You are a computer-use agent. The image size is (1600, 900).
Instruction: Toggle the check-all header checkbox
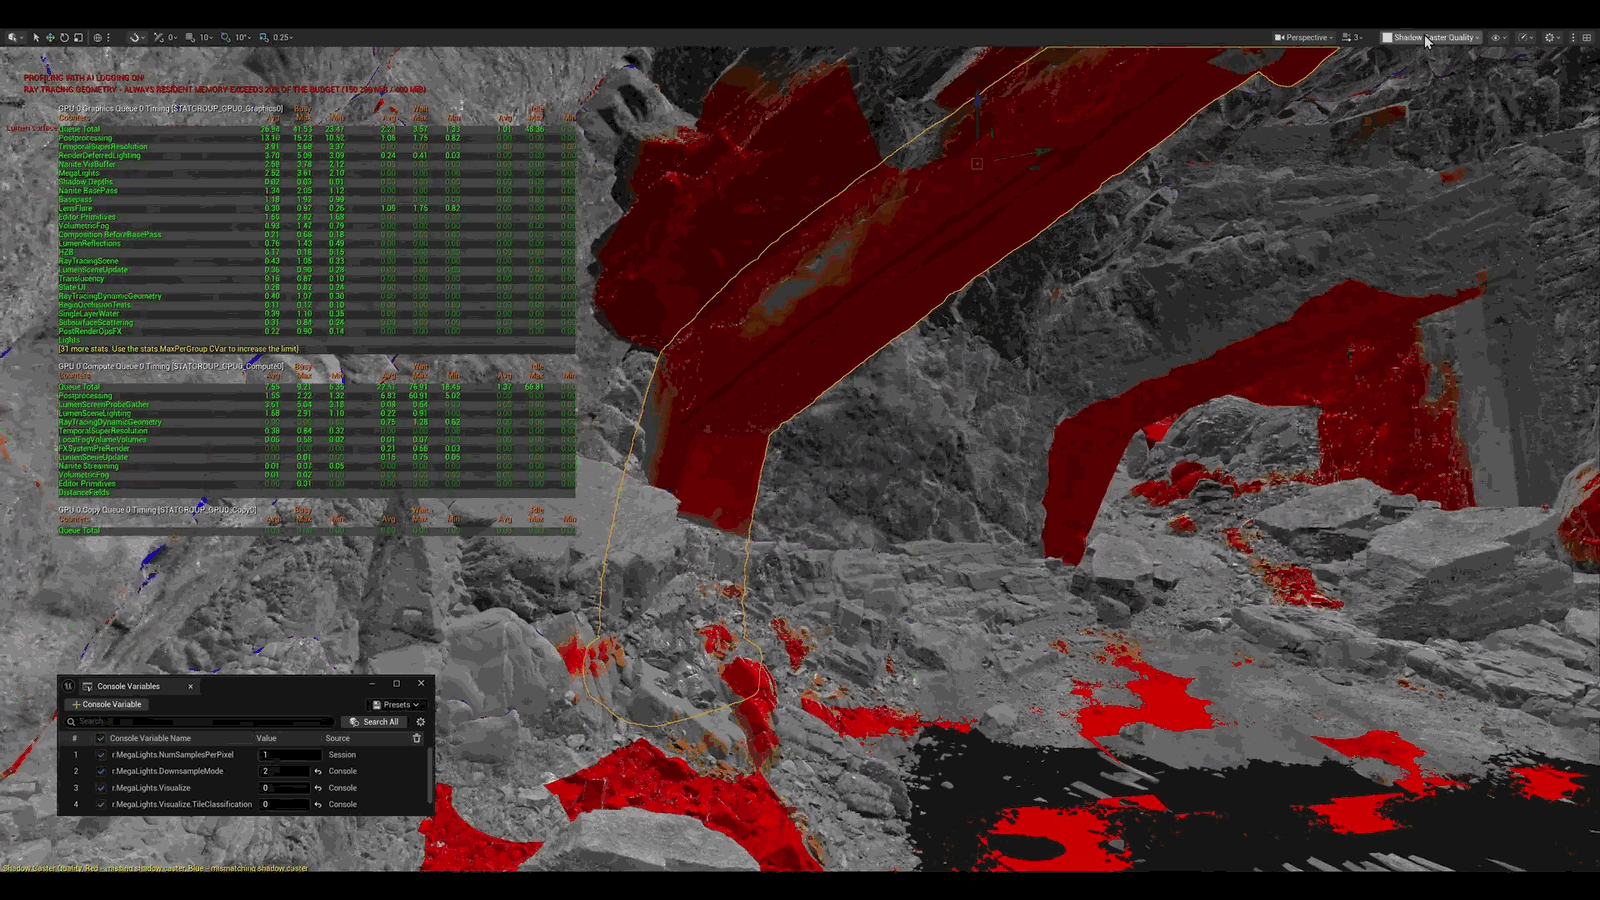coord(100,738)
